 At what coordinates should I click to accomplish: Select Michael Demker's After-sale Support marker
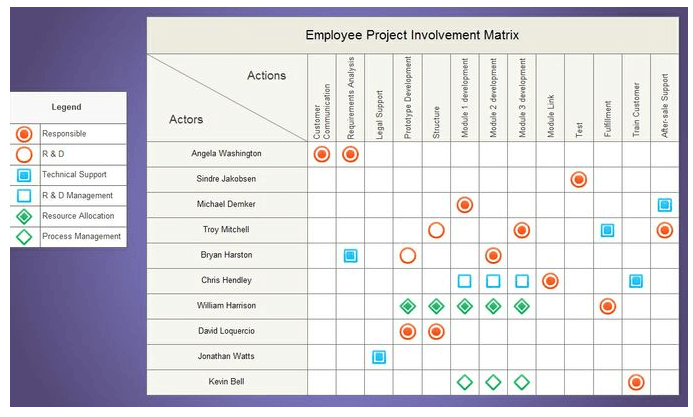pyautogui.click(x=665, y=205)
